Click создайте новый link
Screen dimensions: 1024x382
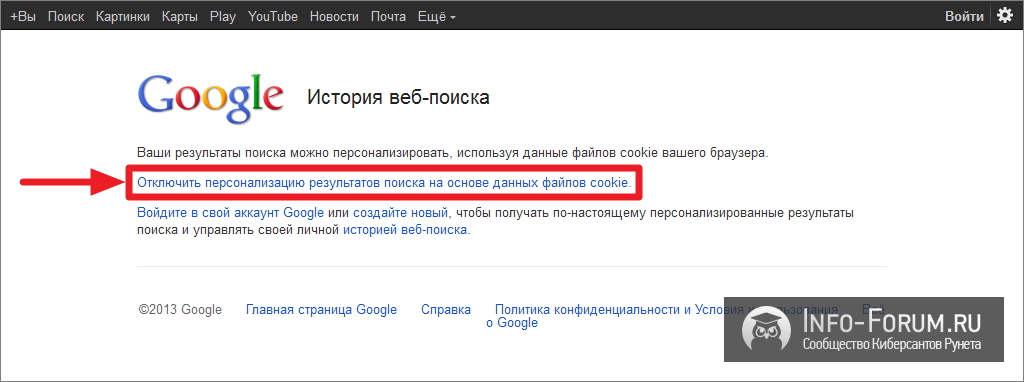[x=401, y=213]
